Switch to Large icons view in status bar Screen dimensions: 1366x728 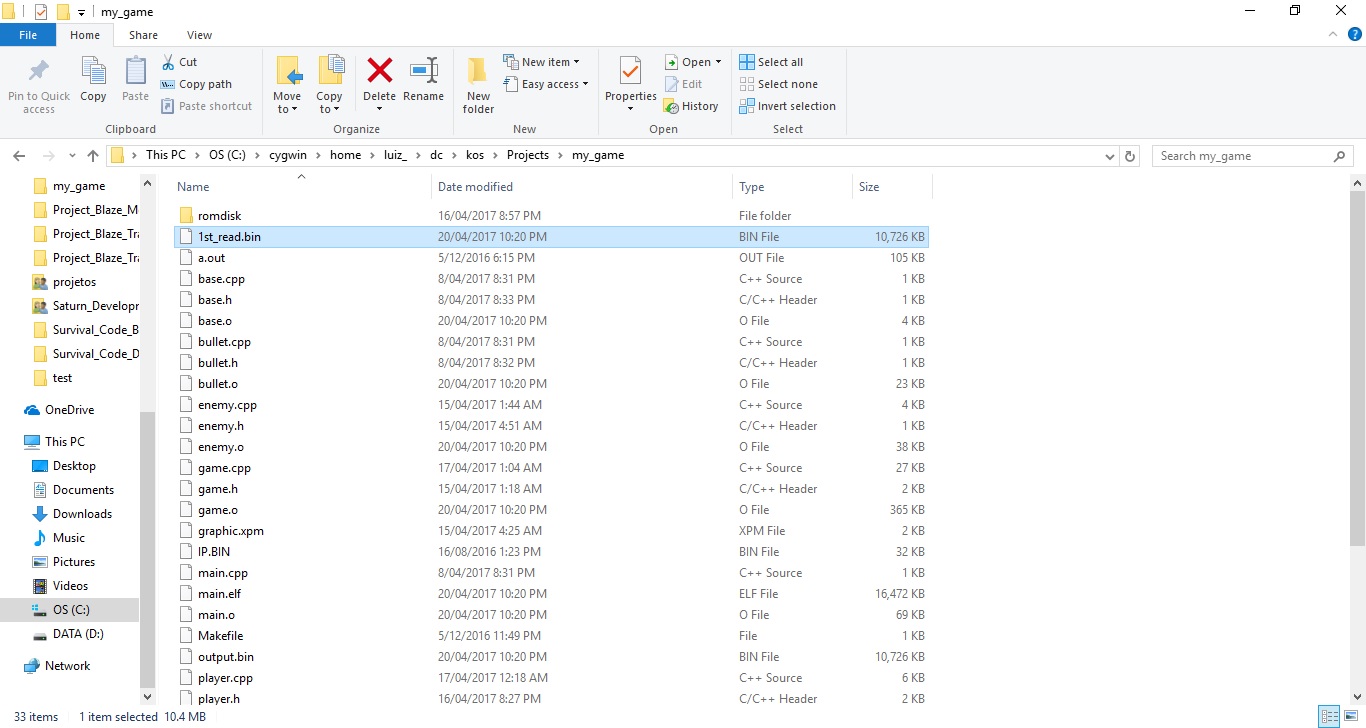pos(1349,716)
